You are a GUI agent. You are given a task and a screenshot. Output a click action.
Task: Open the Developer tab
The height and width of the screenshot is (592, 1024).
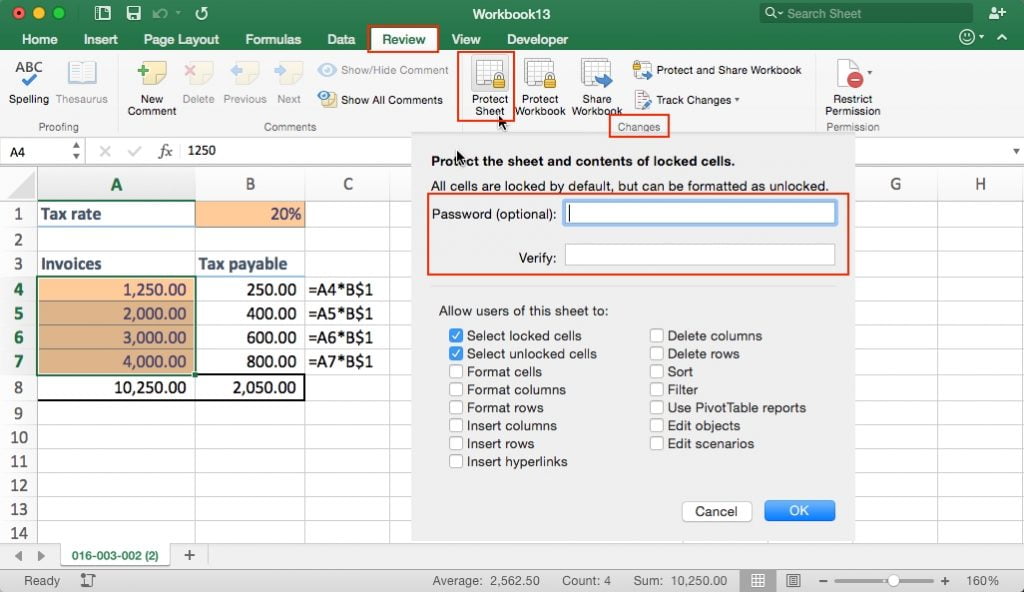click(537, 39)
